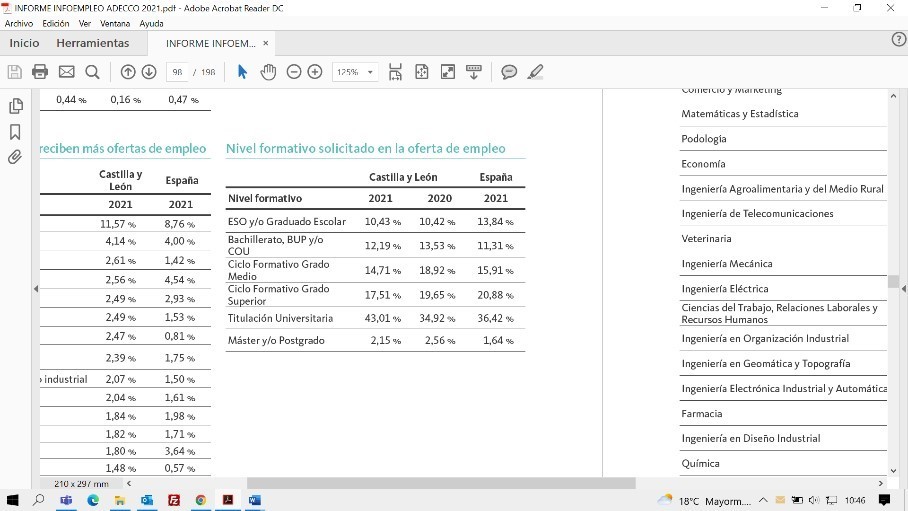Click the vertical scrollbar up arrow

(893, 96)
